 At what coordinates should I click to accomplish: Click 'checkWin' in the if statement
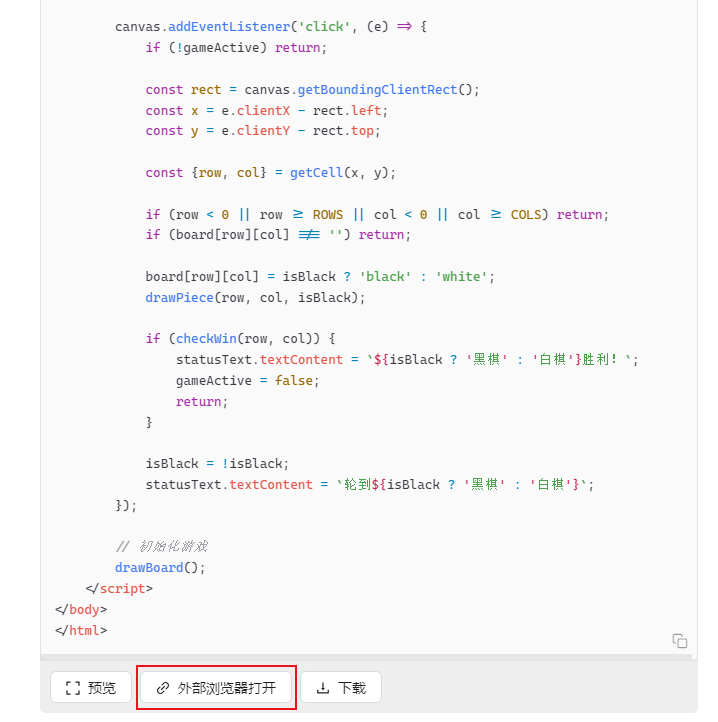coord(206,338)
